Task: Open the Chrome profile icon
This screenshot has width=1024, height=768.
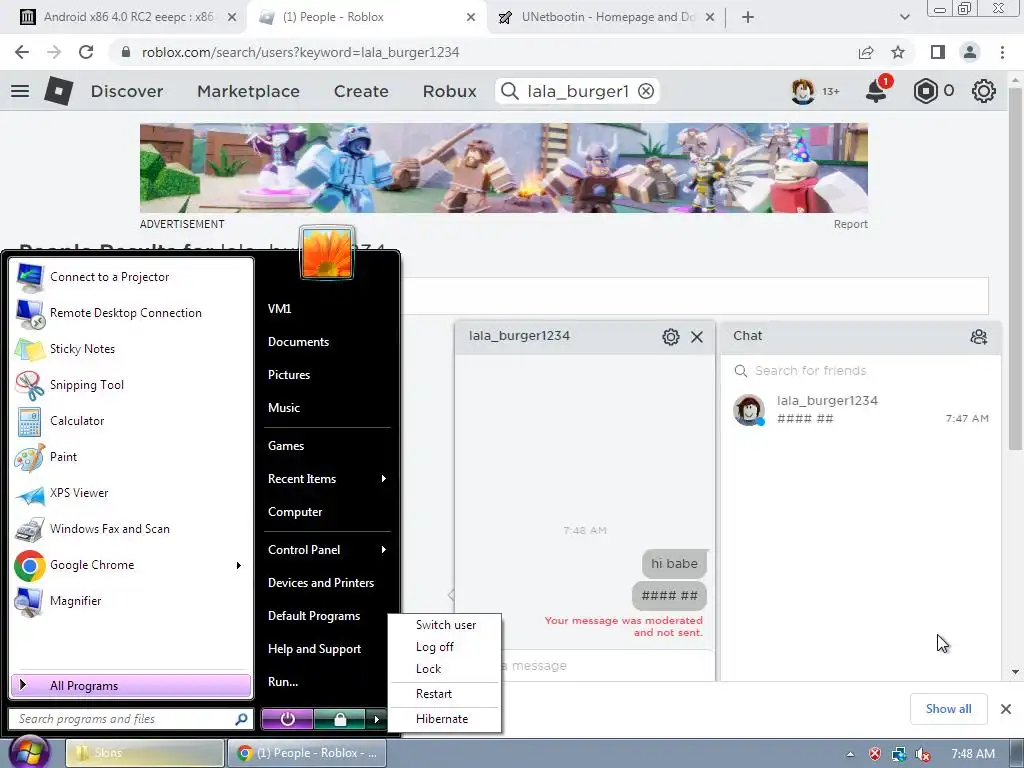Action: pyautogui.click(x=970, y=52)
